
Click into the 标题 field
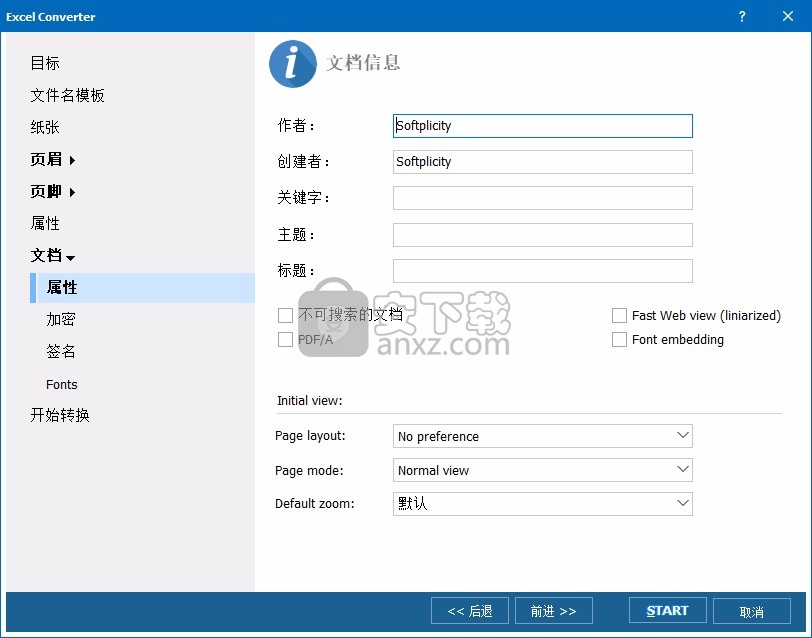(x=542, y=271)
